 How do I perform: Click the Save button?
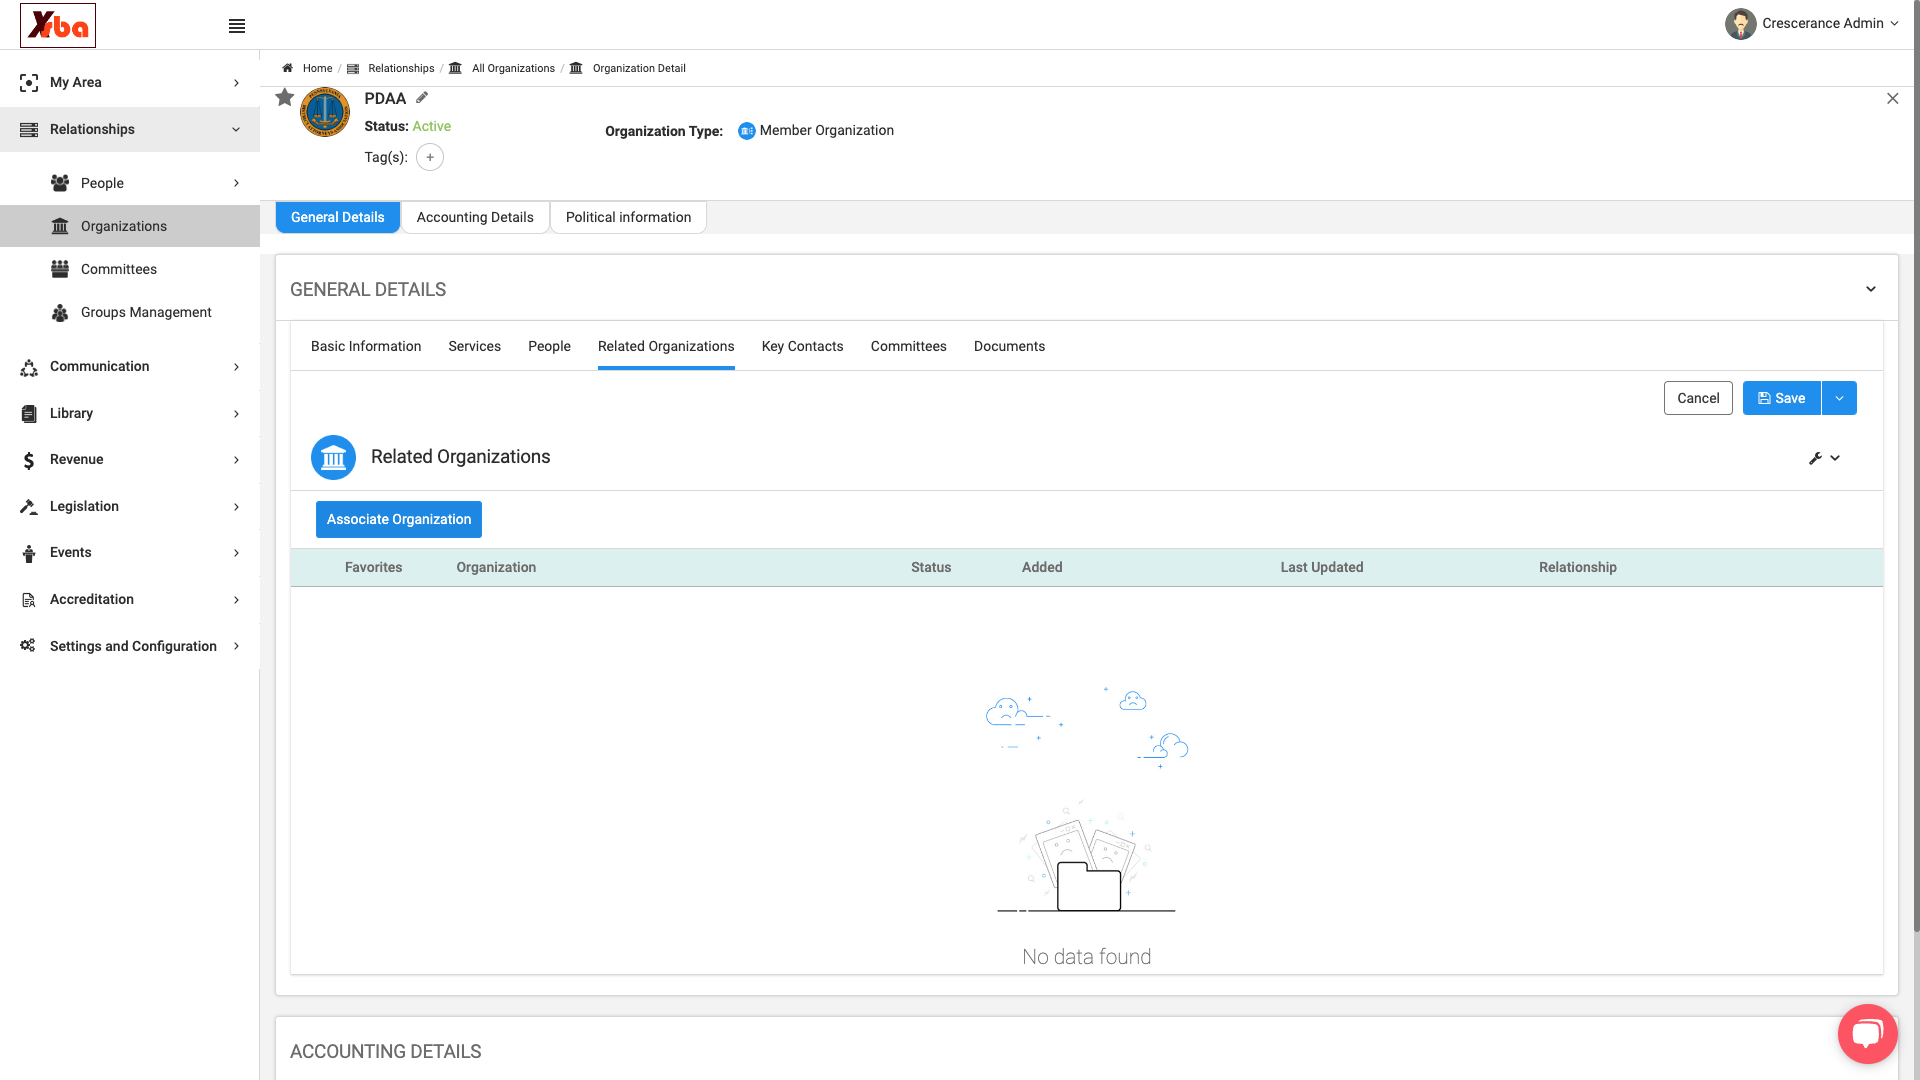[1782, 398]
